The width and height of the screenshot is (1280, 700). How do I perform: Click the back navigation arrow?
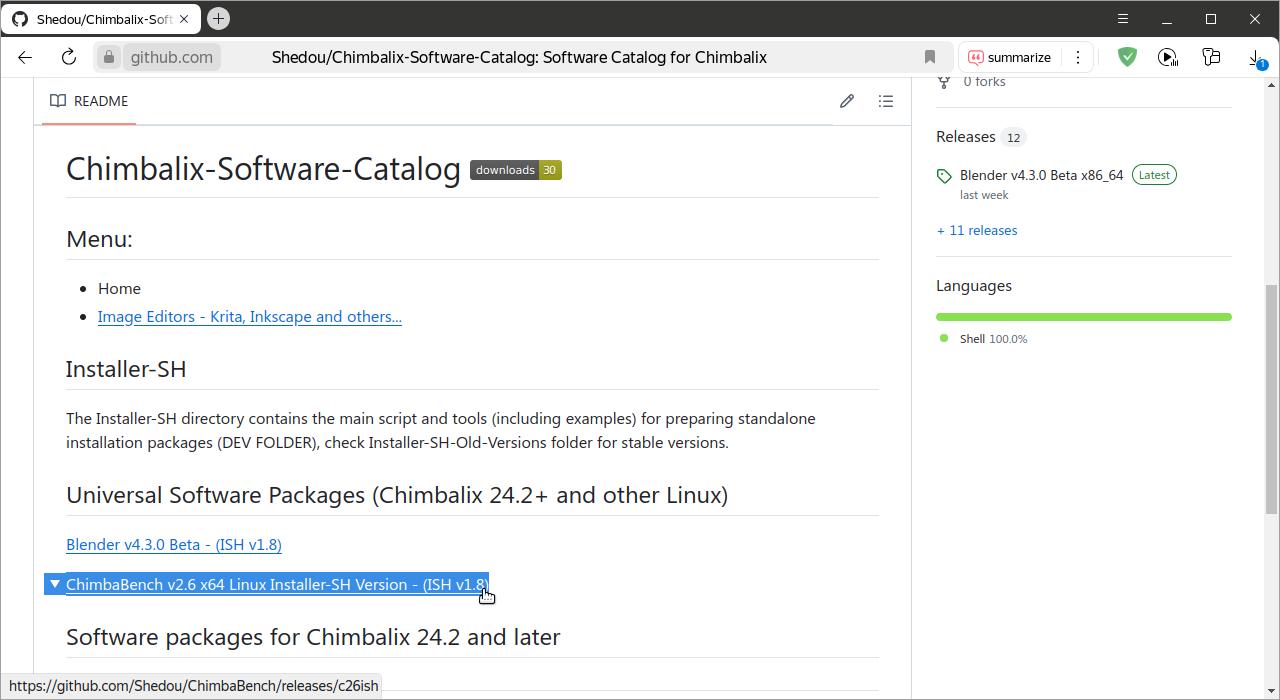pyautogui.click(x=26, y=57)
